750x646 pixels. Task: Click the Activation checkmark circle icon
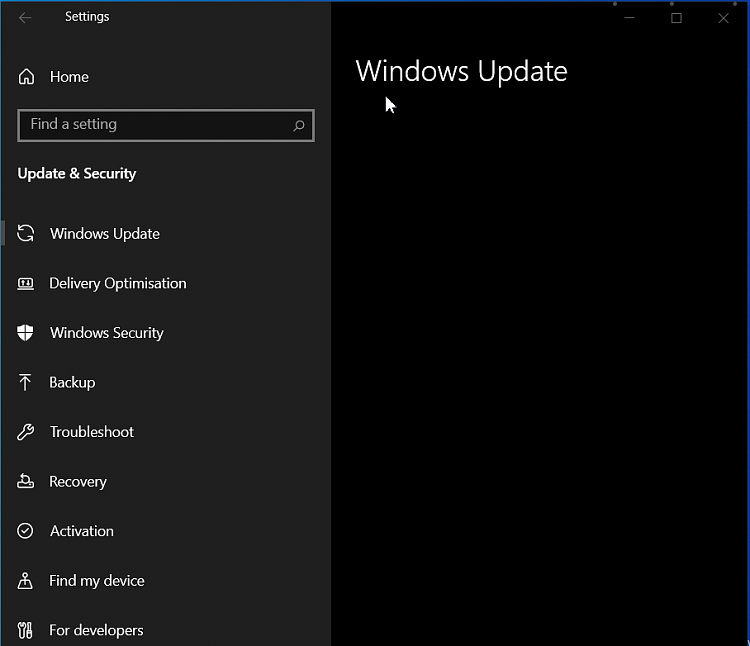25,531
